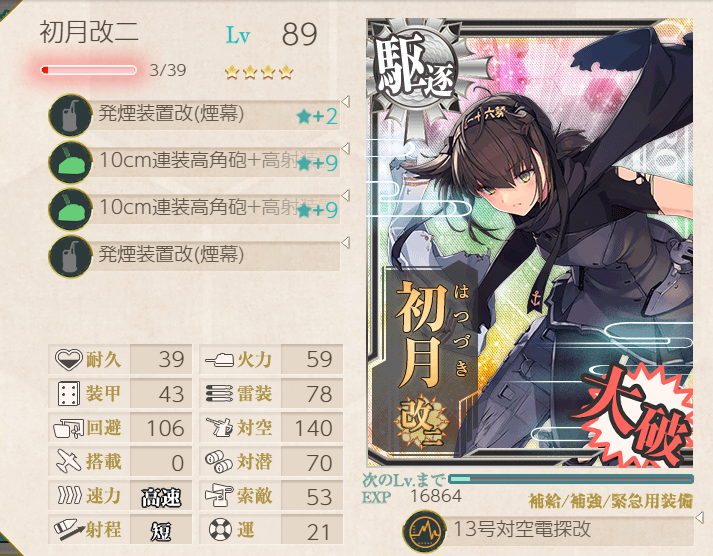Click the 初月改二 ship card illustration
The image size is (713, 556).
(530, 243)
